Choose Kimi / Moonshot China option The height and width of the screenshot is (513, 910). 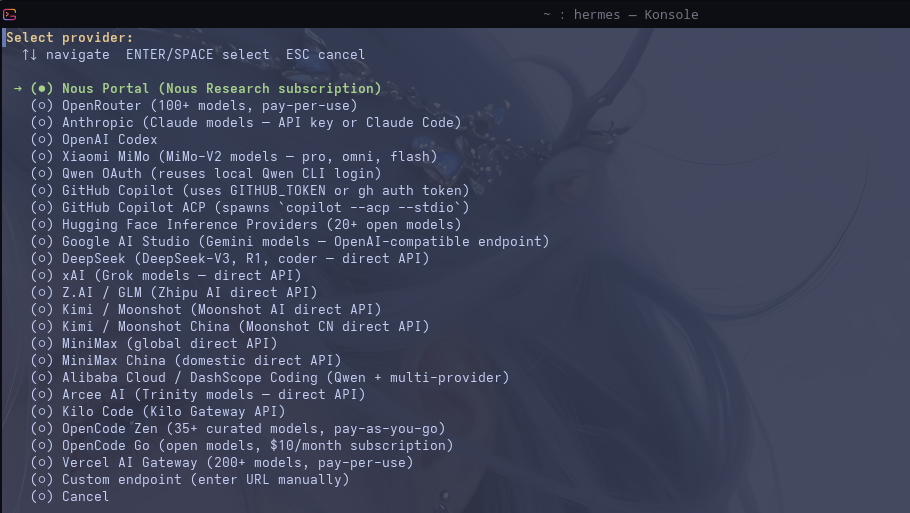point(230,326)
